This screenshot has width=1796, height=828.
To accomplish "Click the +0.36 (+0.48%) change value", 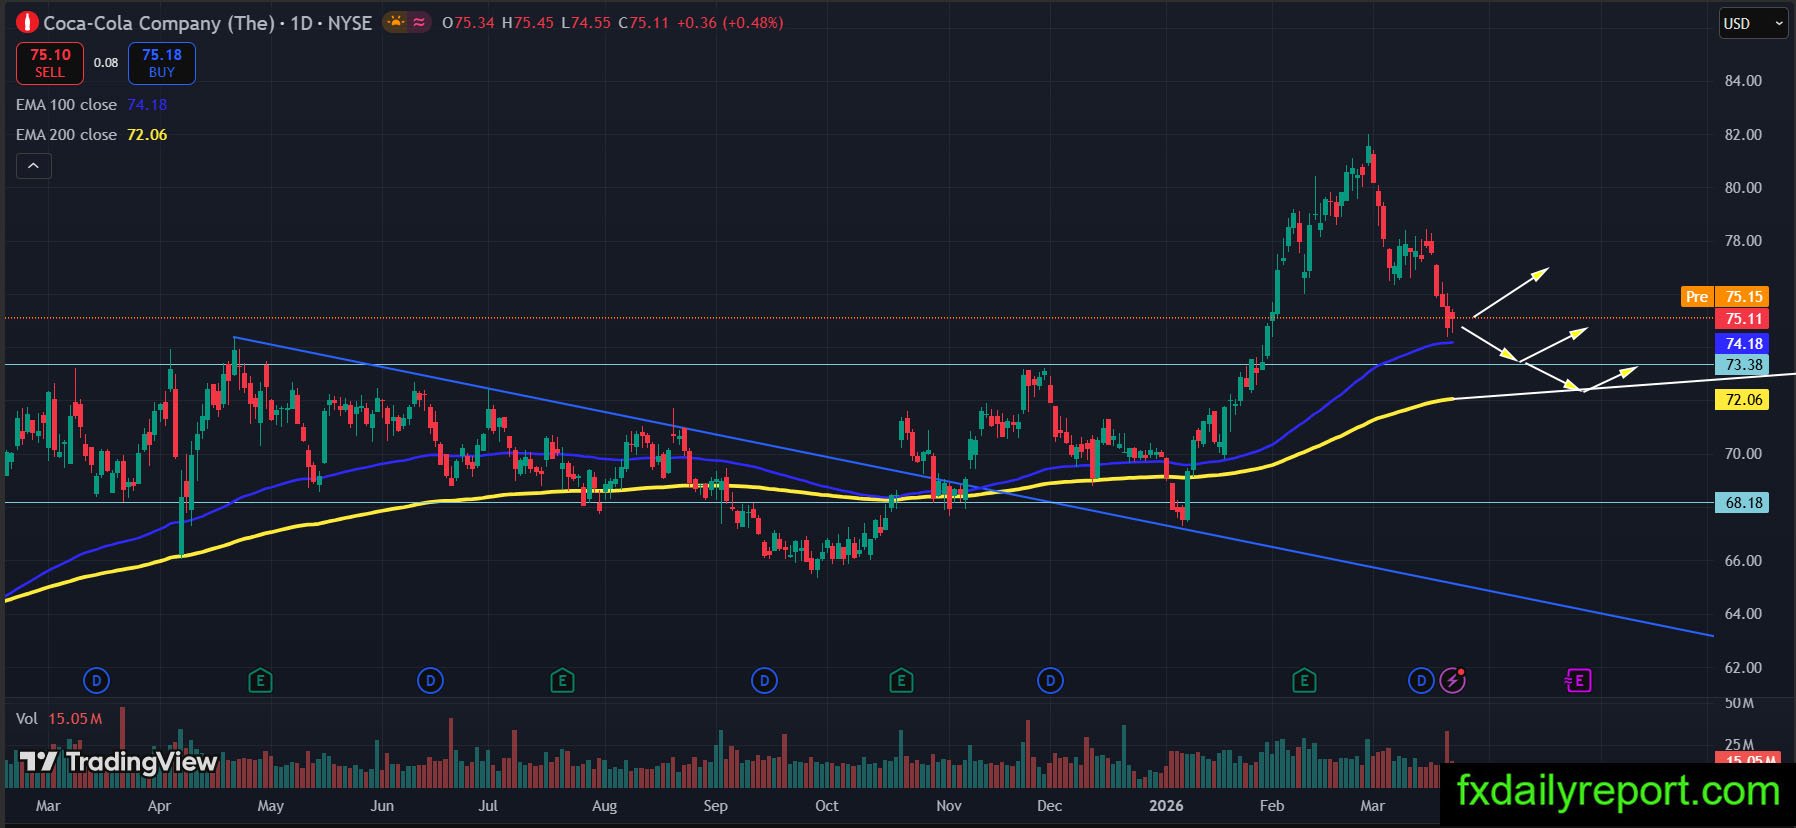I will point(730,22).
